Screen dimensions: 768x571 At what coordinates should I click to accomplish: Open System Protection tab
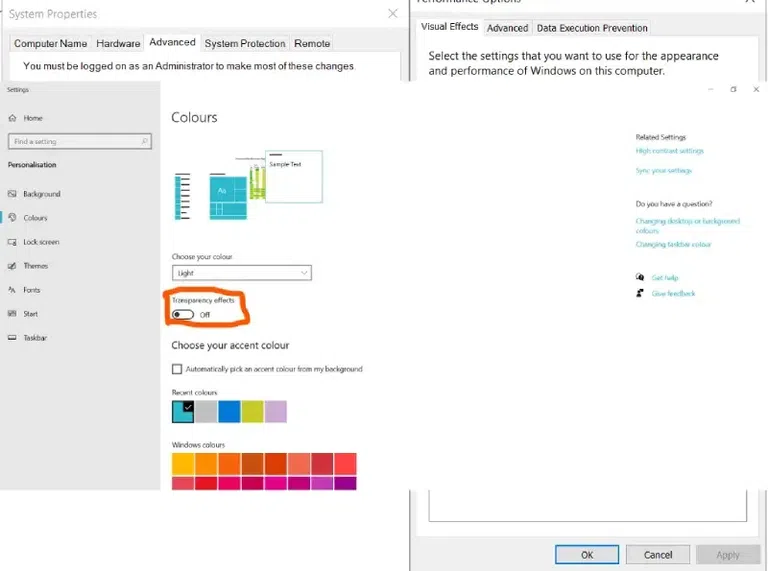point(245,44)
